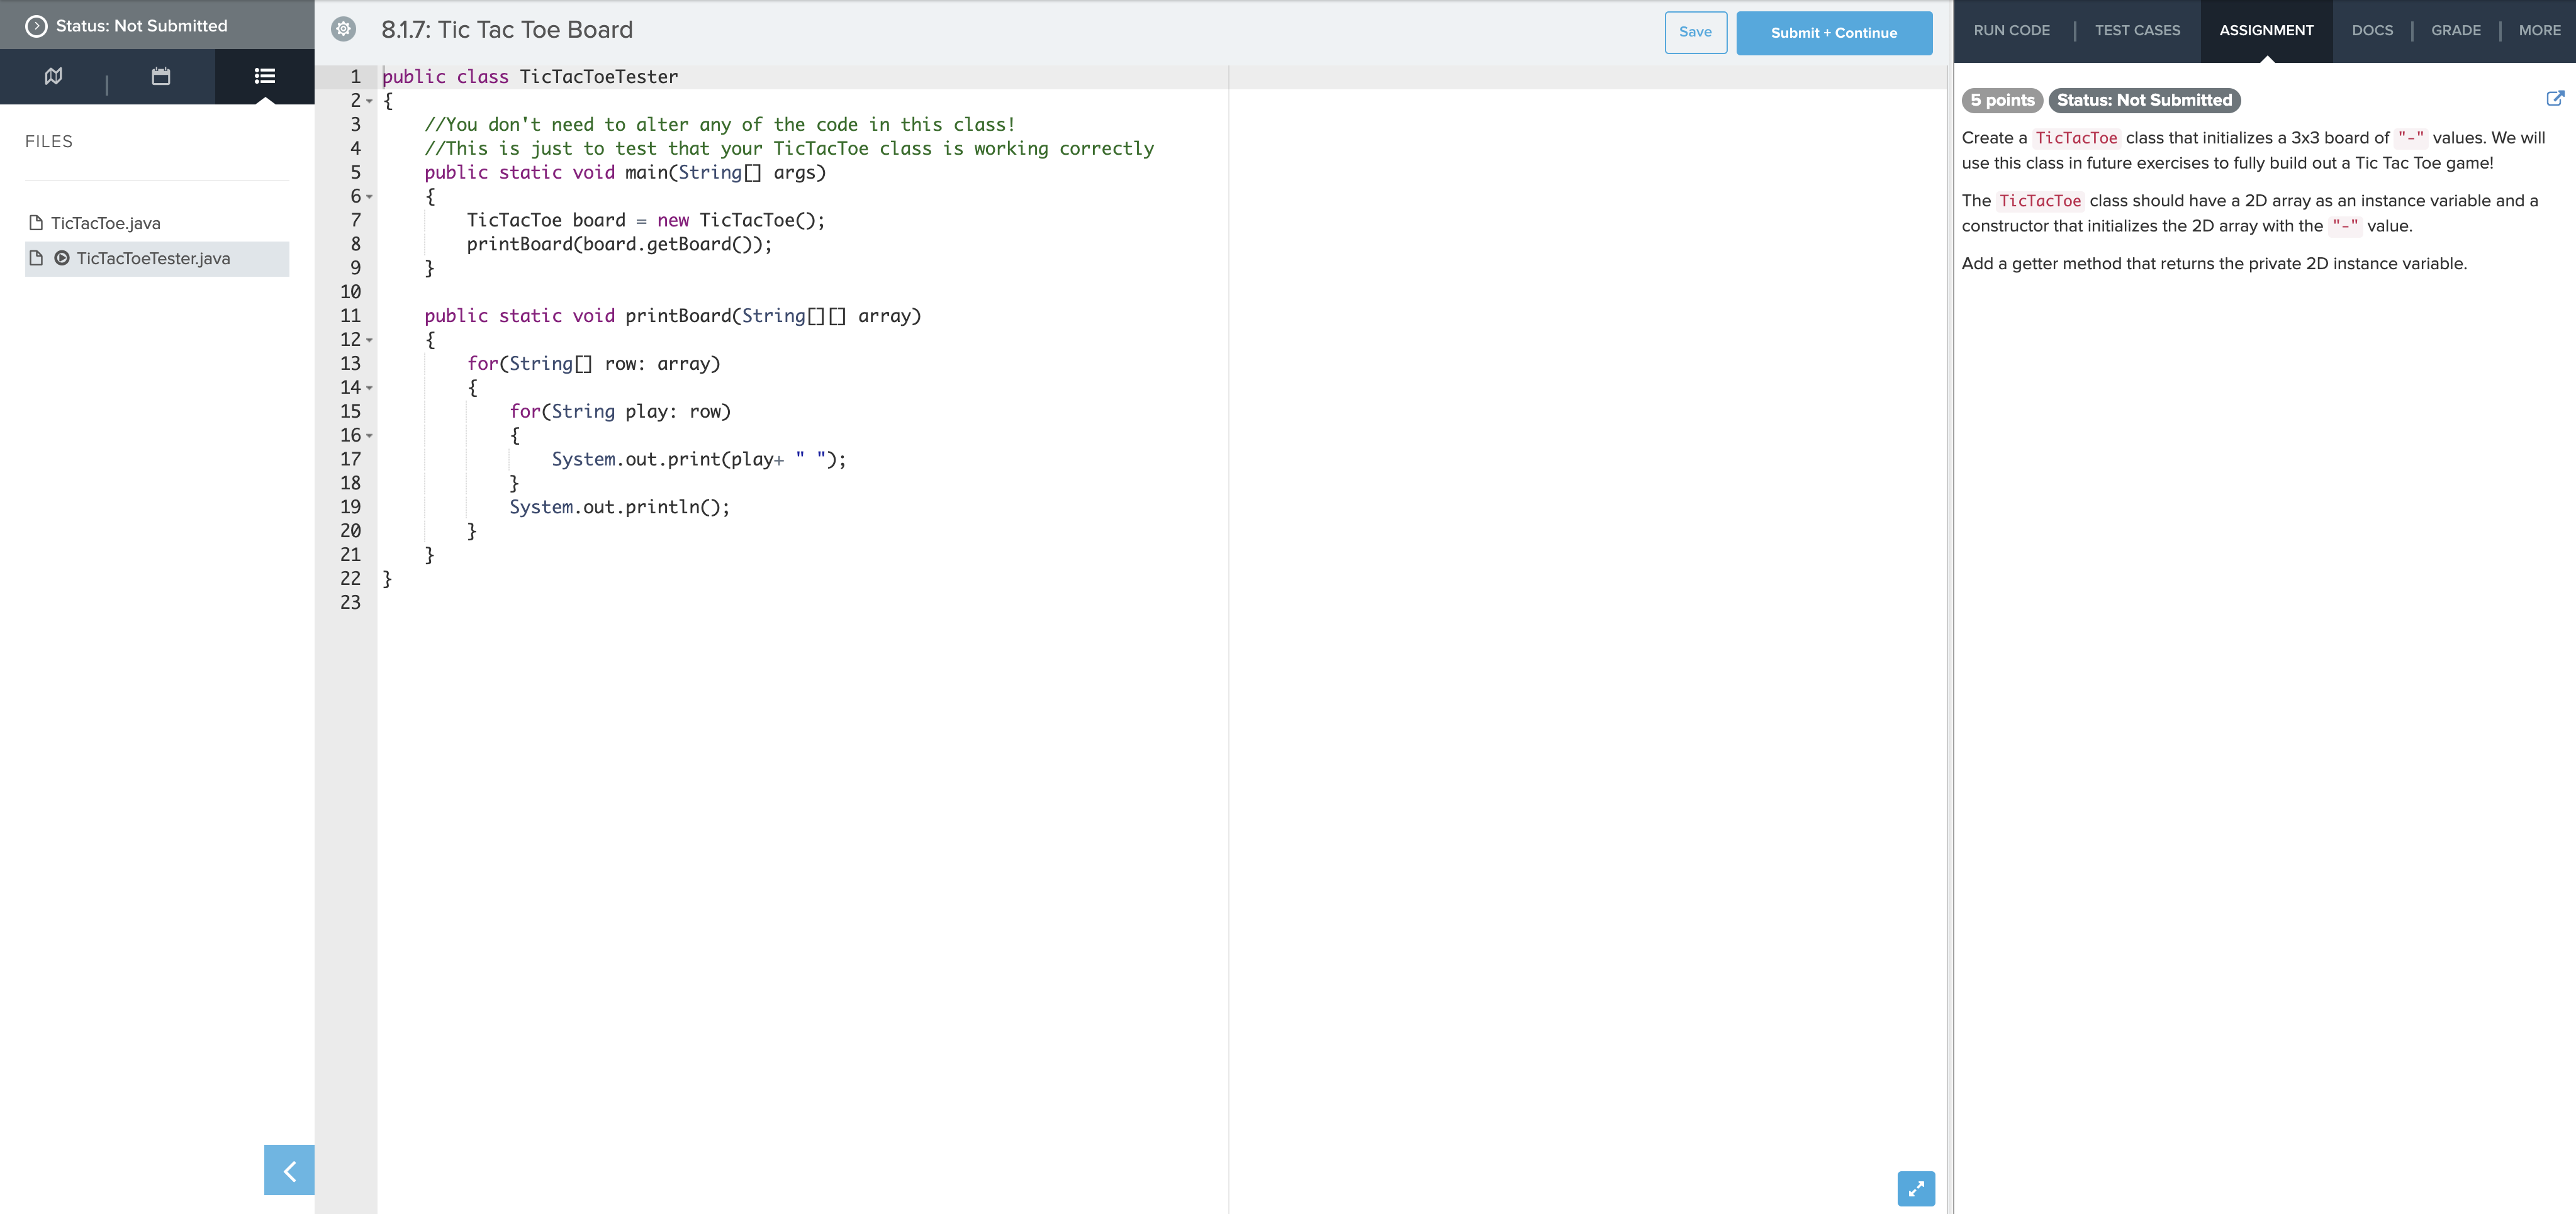The image size is (2576, 1214).
Task: Switch to the TEST CASES tab
Action: click(2137, 30)
